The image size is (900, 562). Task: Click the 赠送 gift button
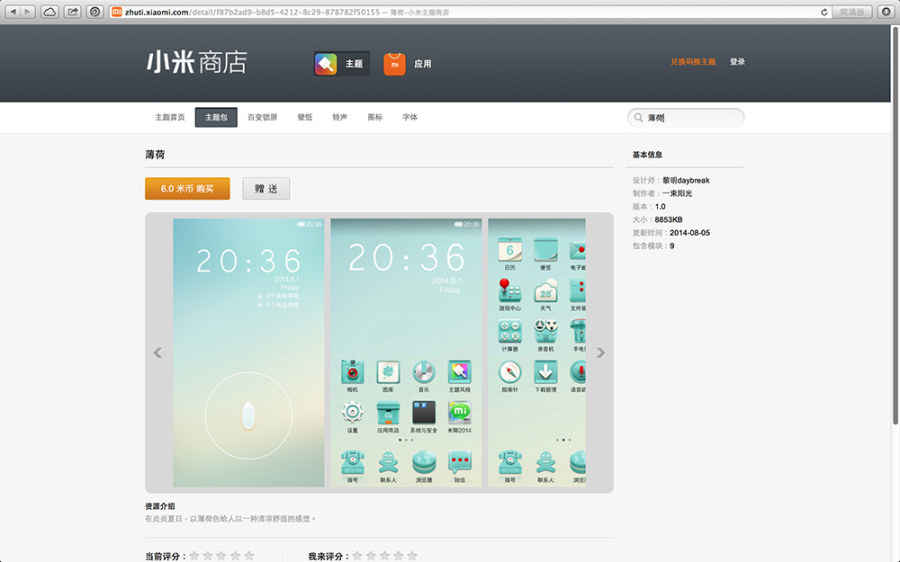pos(266,188)
